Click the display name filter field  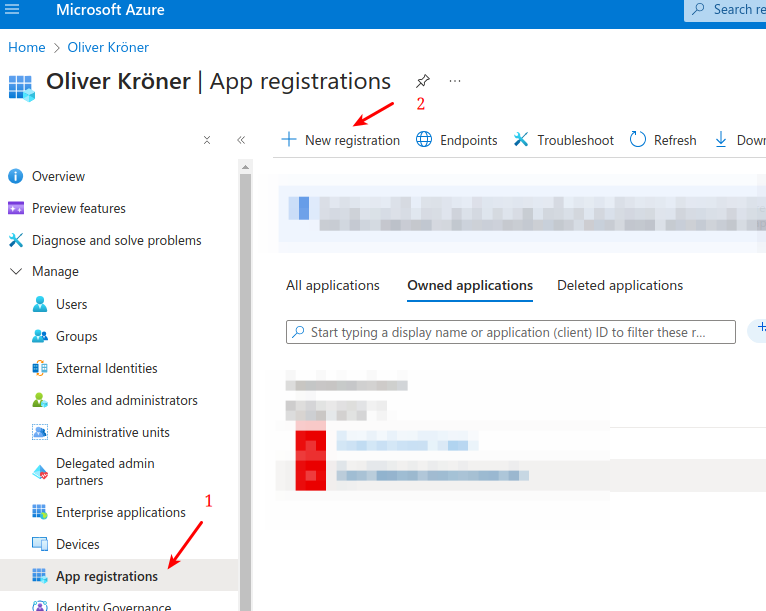(511, 332)
